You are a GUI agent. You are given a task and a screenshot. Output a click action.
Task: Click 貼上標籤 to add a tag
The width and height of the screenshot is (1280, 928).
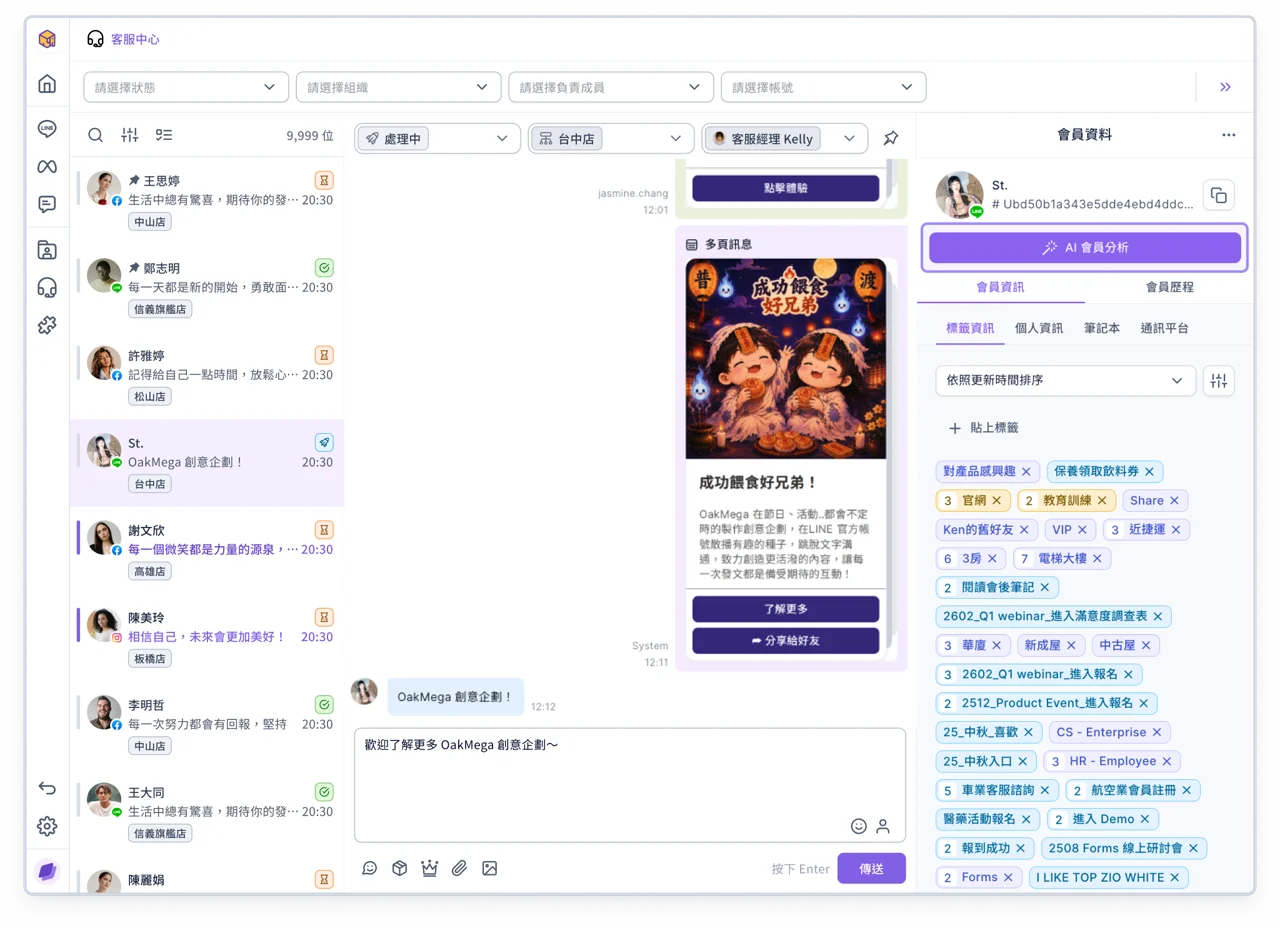pyautogui.click(x=983, y=427)
